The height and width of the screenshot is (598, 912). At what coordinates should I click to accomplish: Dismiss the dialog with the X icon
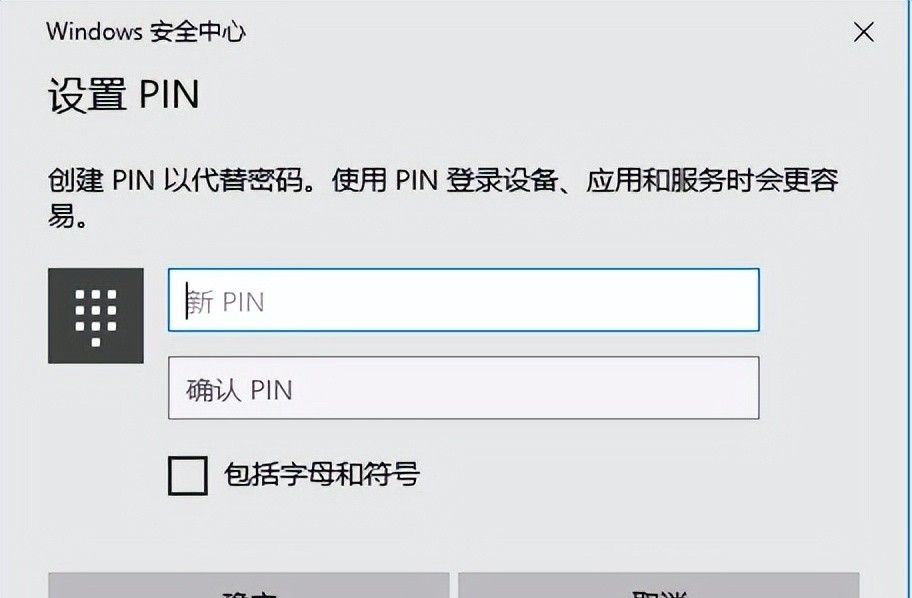click(863, 32)
